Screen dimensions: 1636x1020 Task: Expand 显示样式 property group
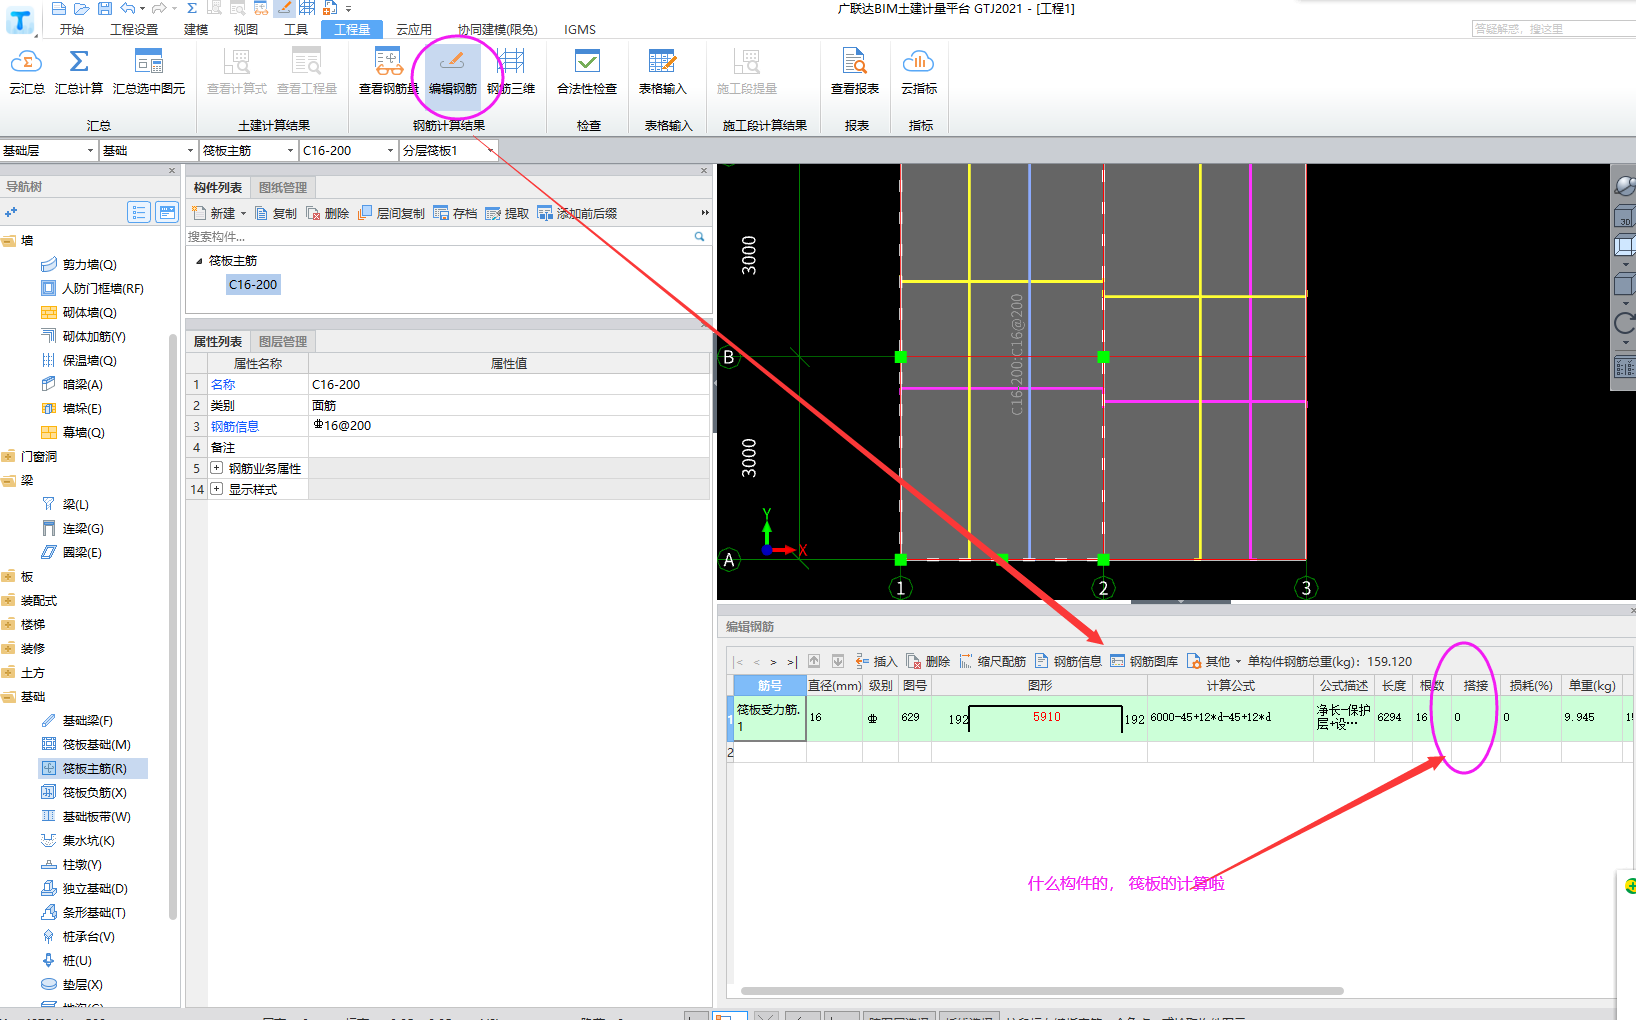click(x=216, y=489)
